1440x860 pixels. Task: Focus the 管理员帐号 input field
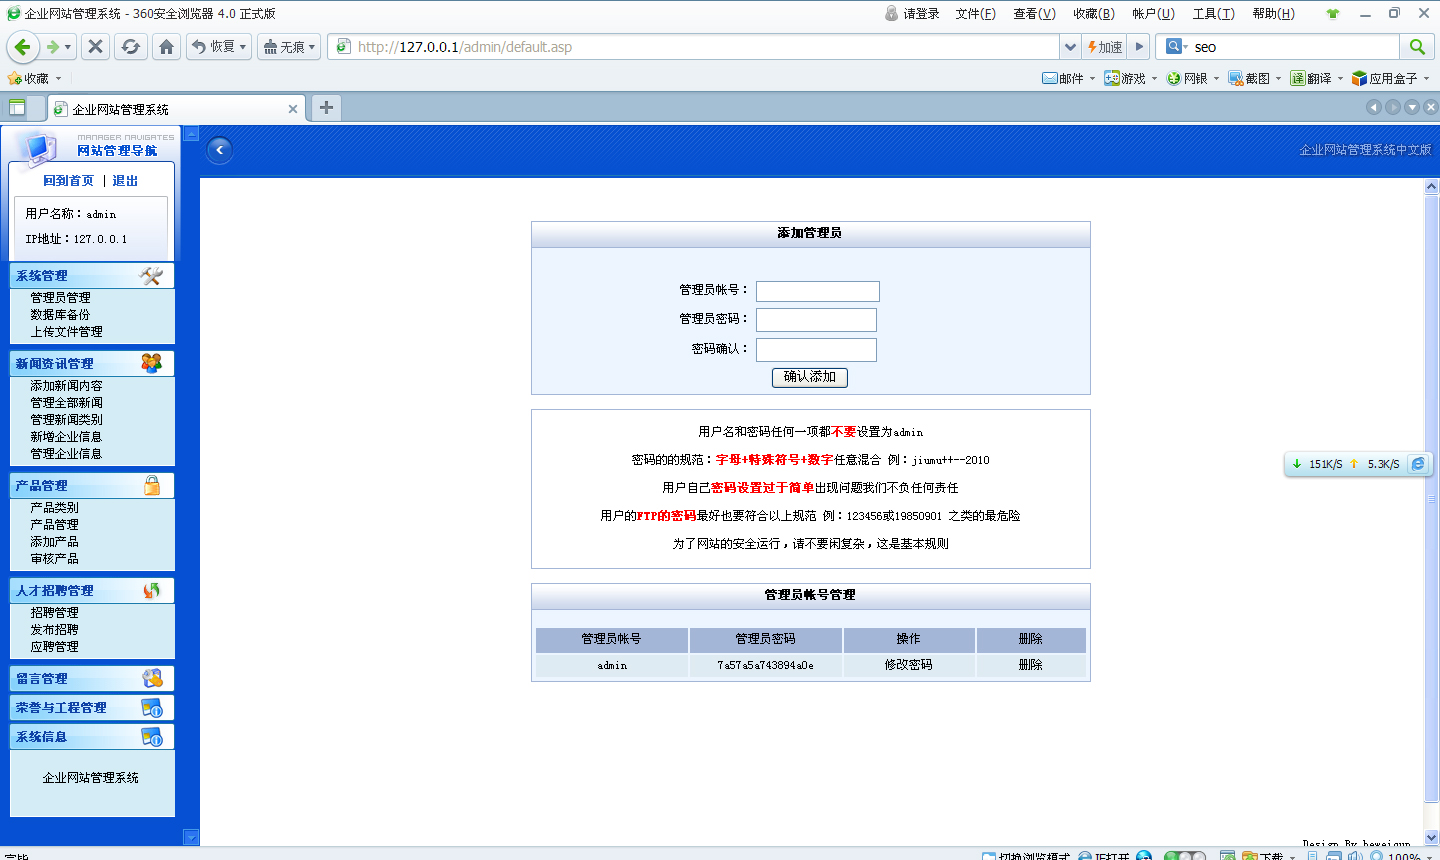(817, 291)
